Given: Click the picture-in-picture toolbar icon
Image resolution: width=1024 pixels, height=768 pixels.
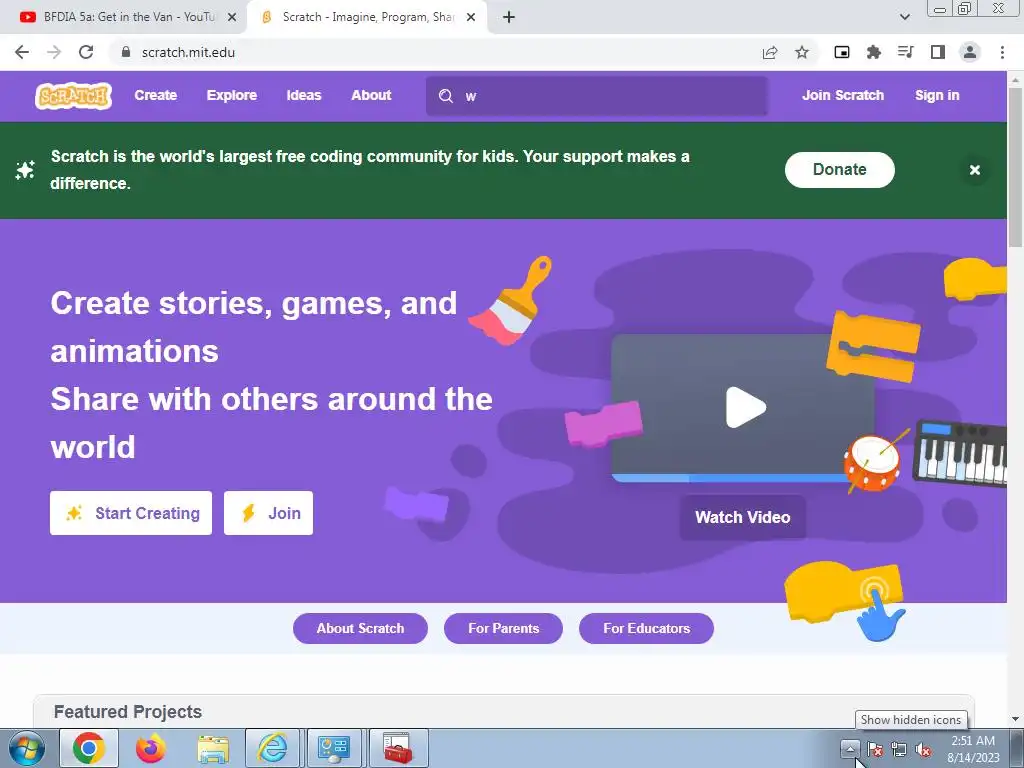Looking at the screenshot, I should [x=842, y=52].
